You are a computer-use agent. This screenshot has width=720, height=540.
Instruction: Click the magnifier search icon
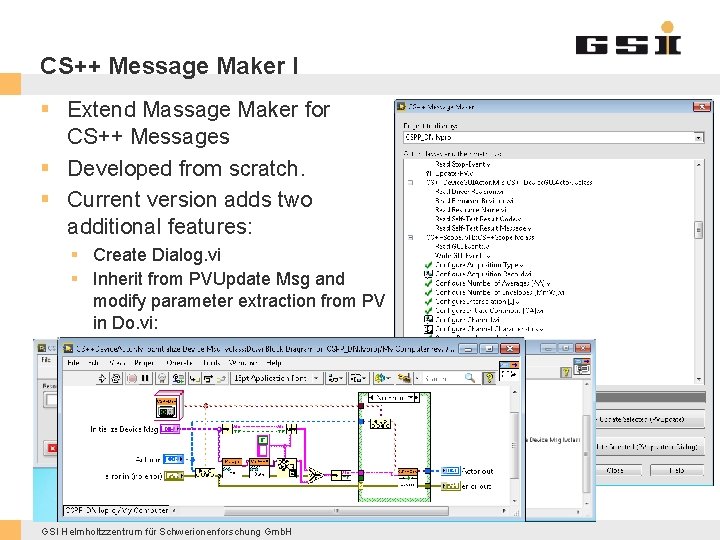470,377
